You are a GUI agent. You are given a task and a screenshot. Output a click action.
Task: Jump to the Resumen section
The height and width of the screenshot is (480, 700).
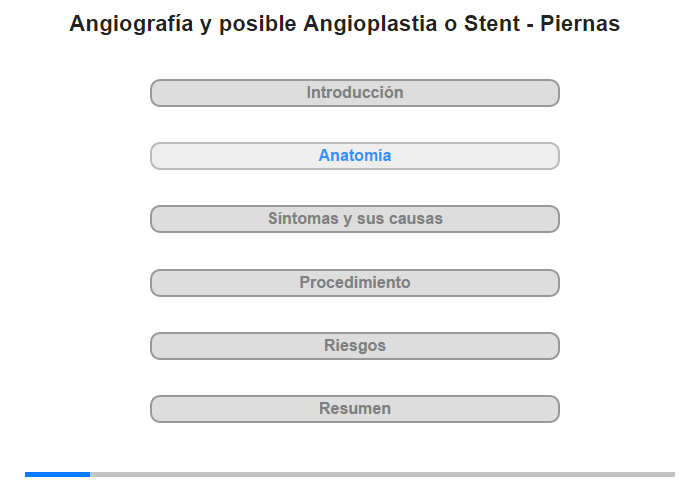point(355,409)
